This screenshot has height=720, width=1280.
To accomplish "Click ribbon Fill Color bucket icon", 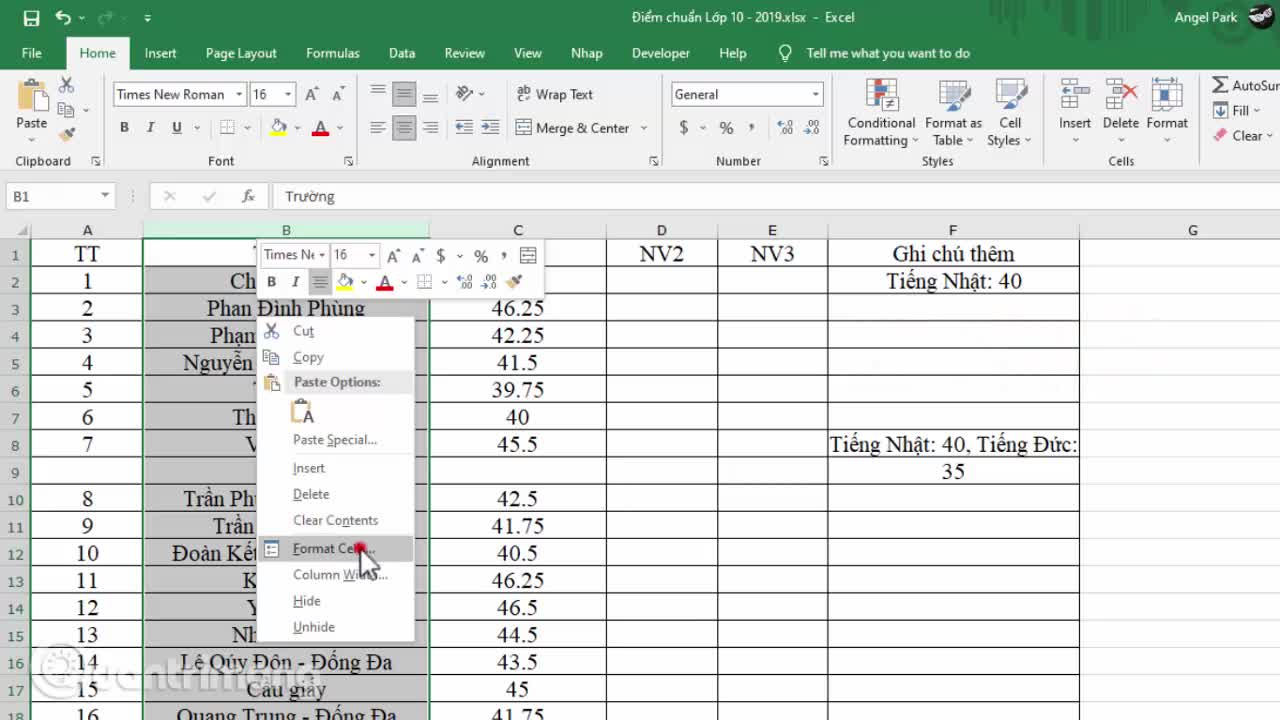I will pos(278,128).
